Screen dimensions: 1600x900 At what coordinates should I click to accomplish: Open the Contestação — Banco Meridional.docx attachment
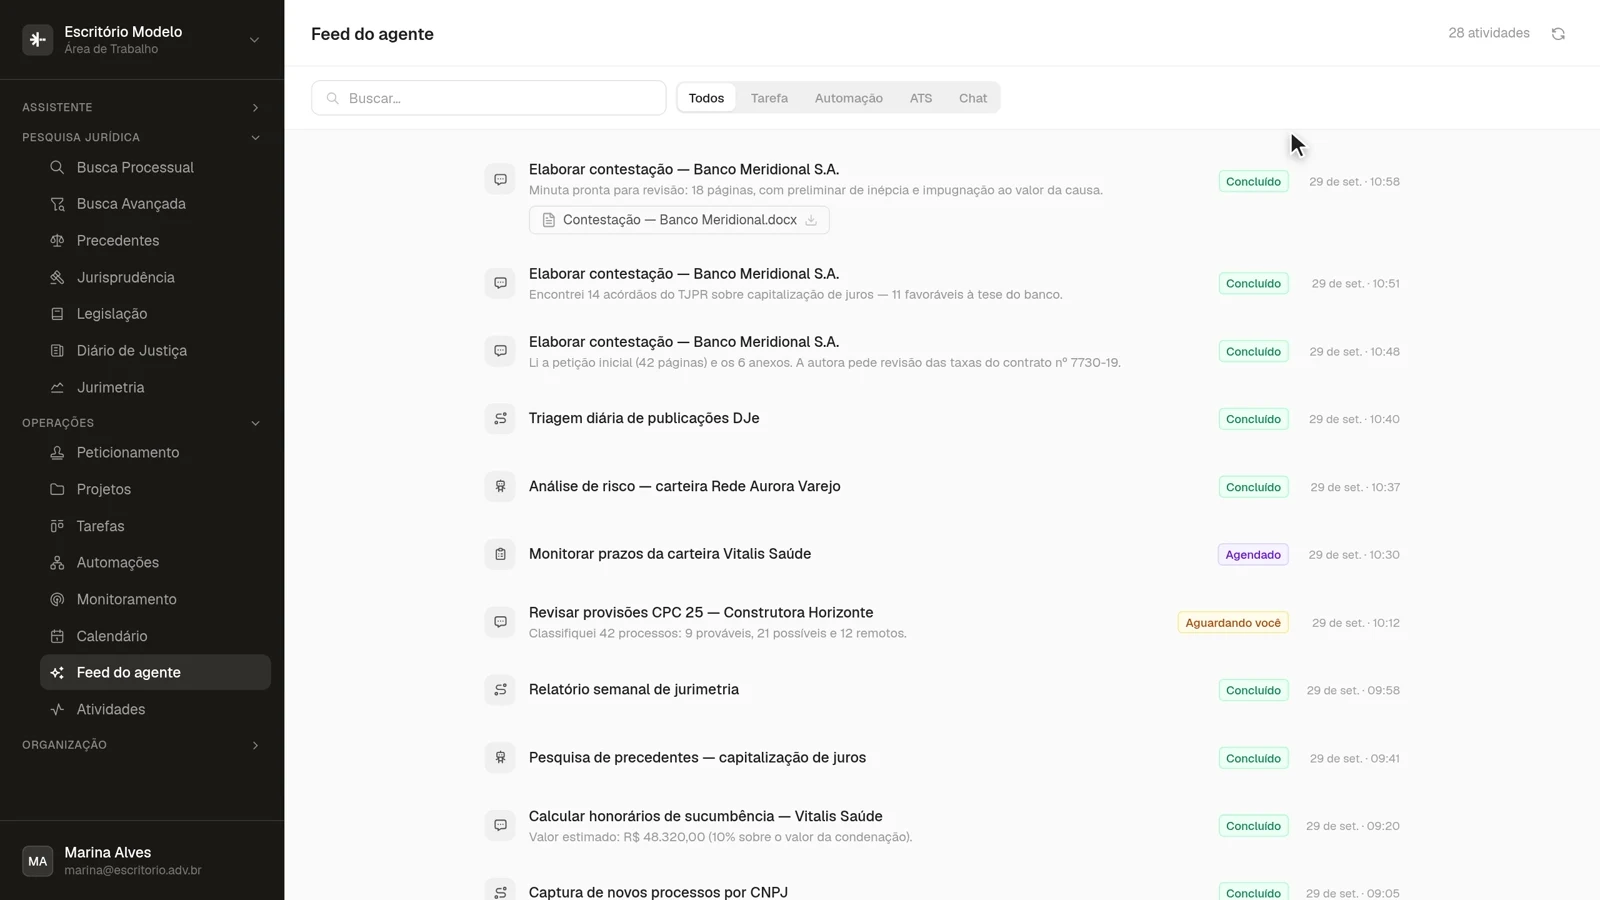click(679, 220)
